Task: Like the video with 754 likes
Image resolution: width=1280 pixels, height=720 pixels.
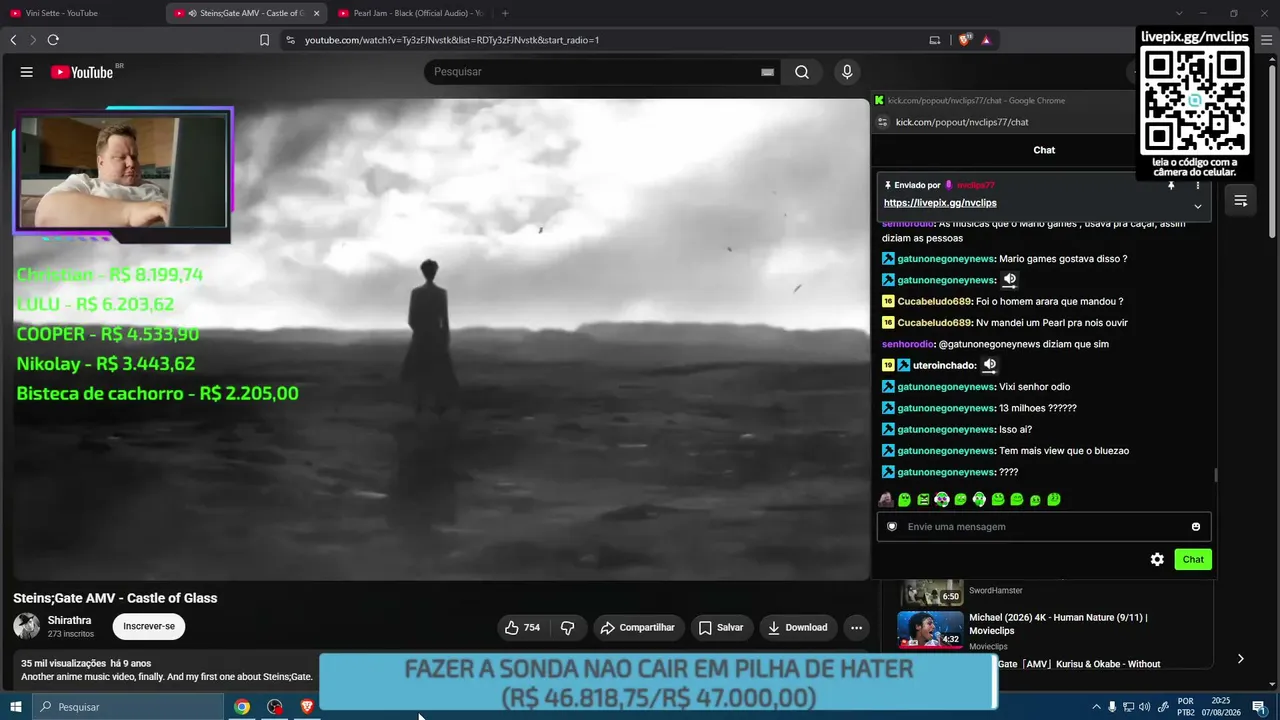Action: point(523,628)
